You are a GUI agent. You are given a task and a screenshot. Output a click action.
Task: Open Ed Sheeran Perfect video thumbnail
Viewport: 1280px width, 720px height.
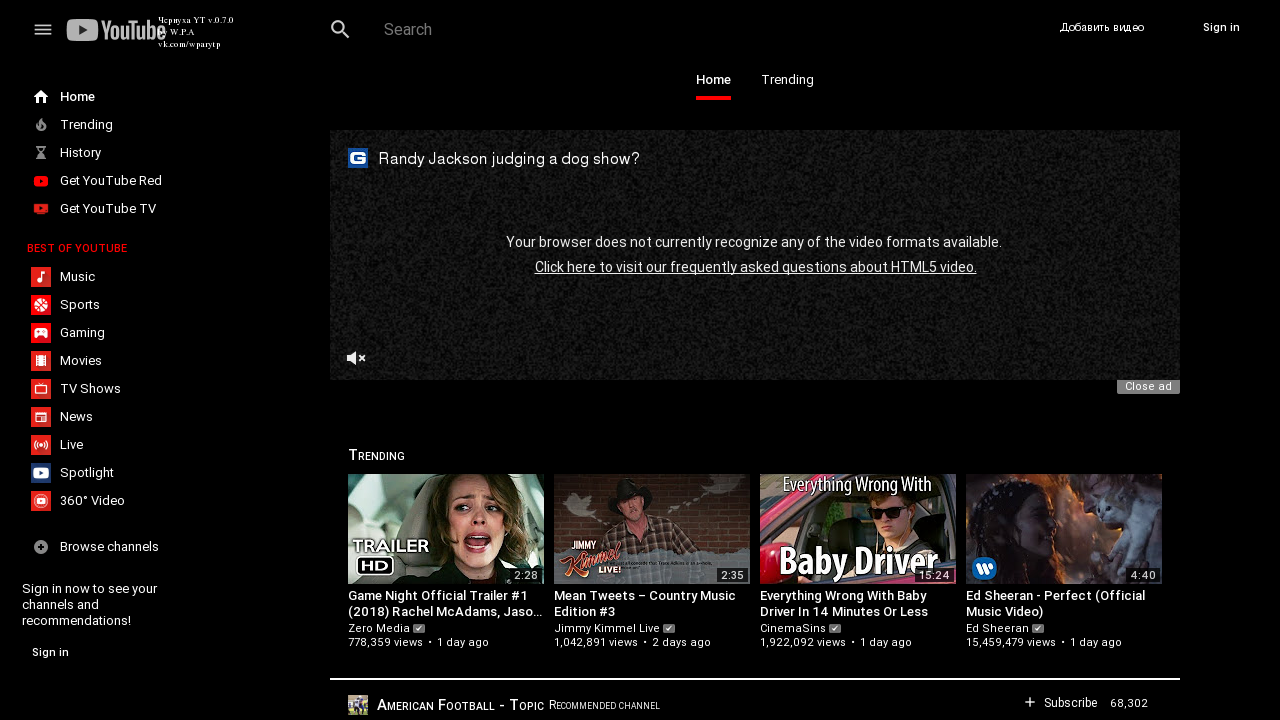coord(1064,529)
